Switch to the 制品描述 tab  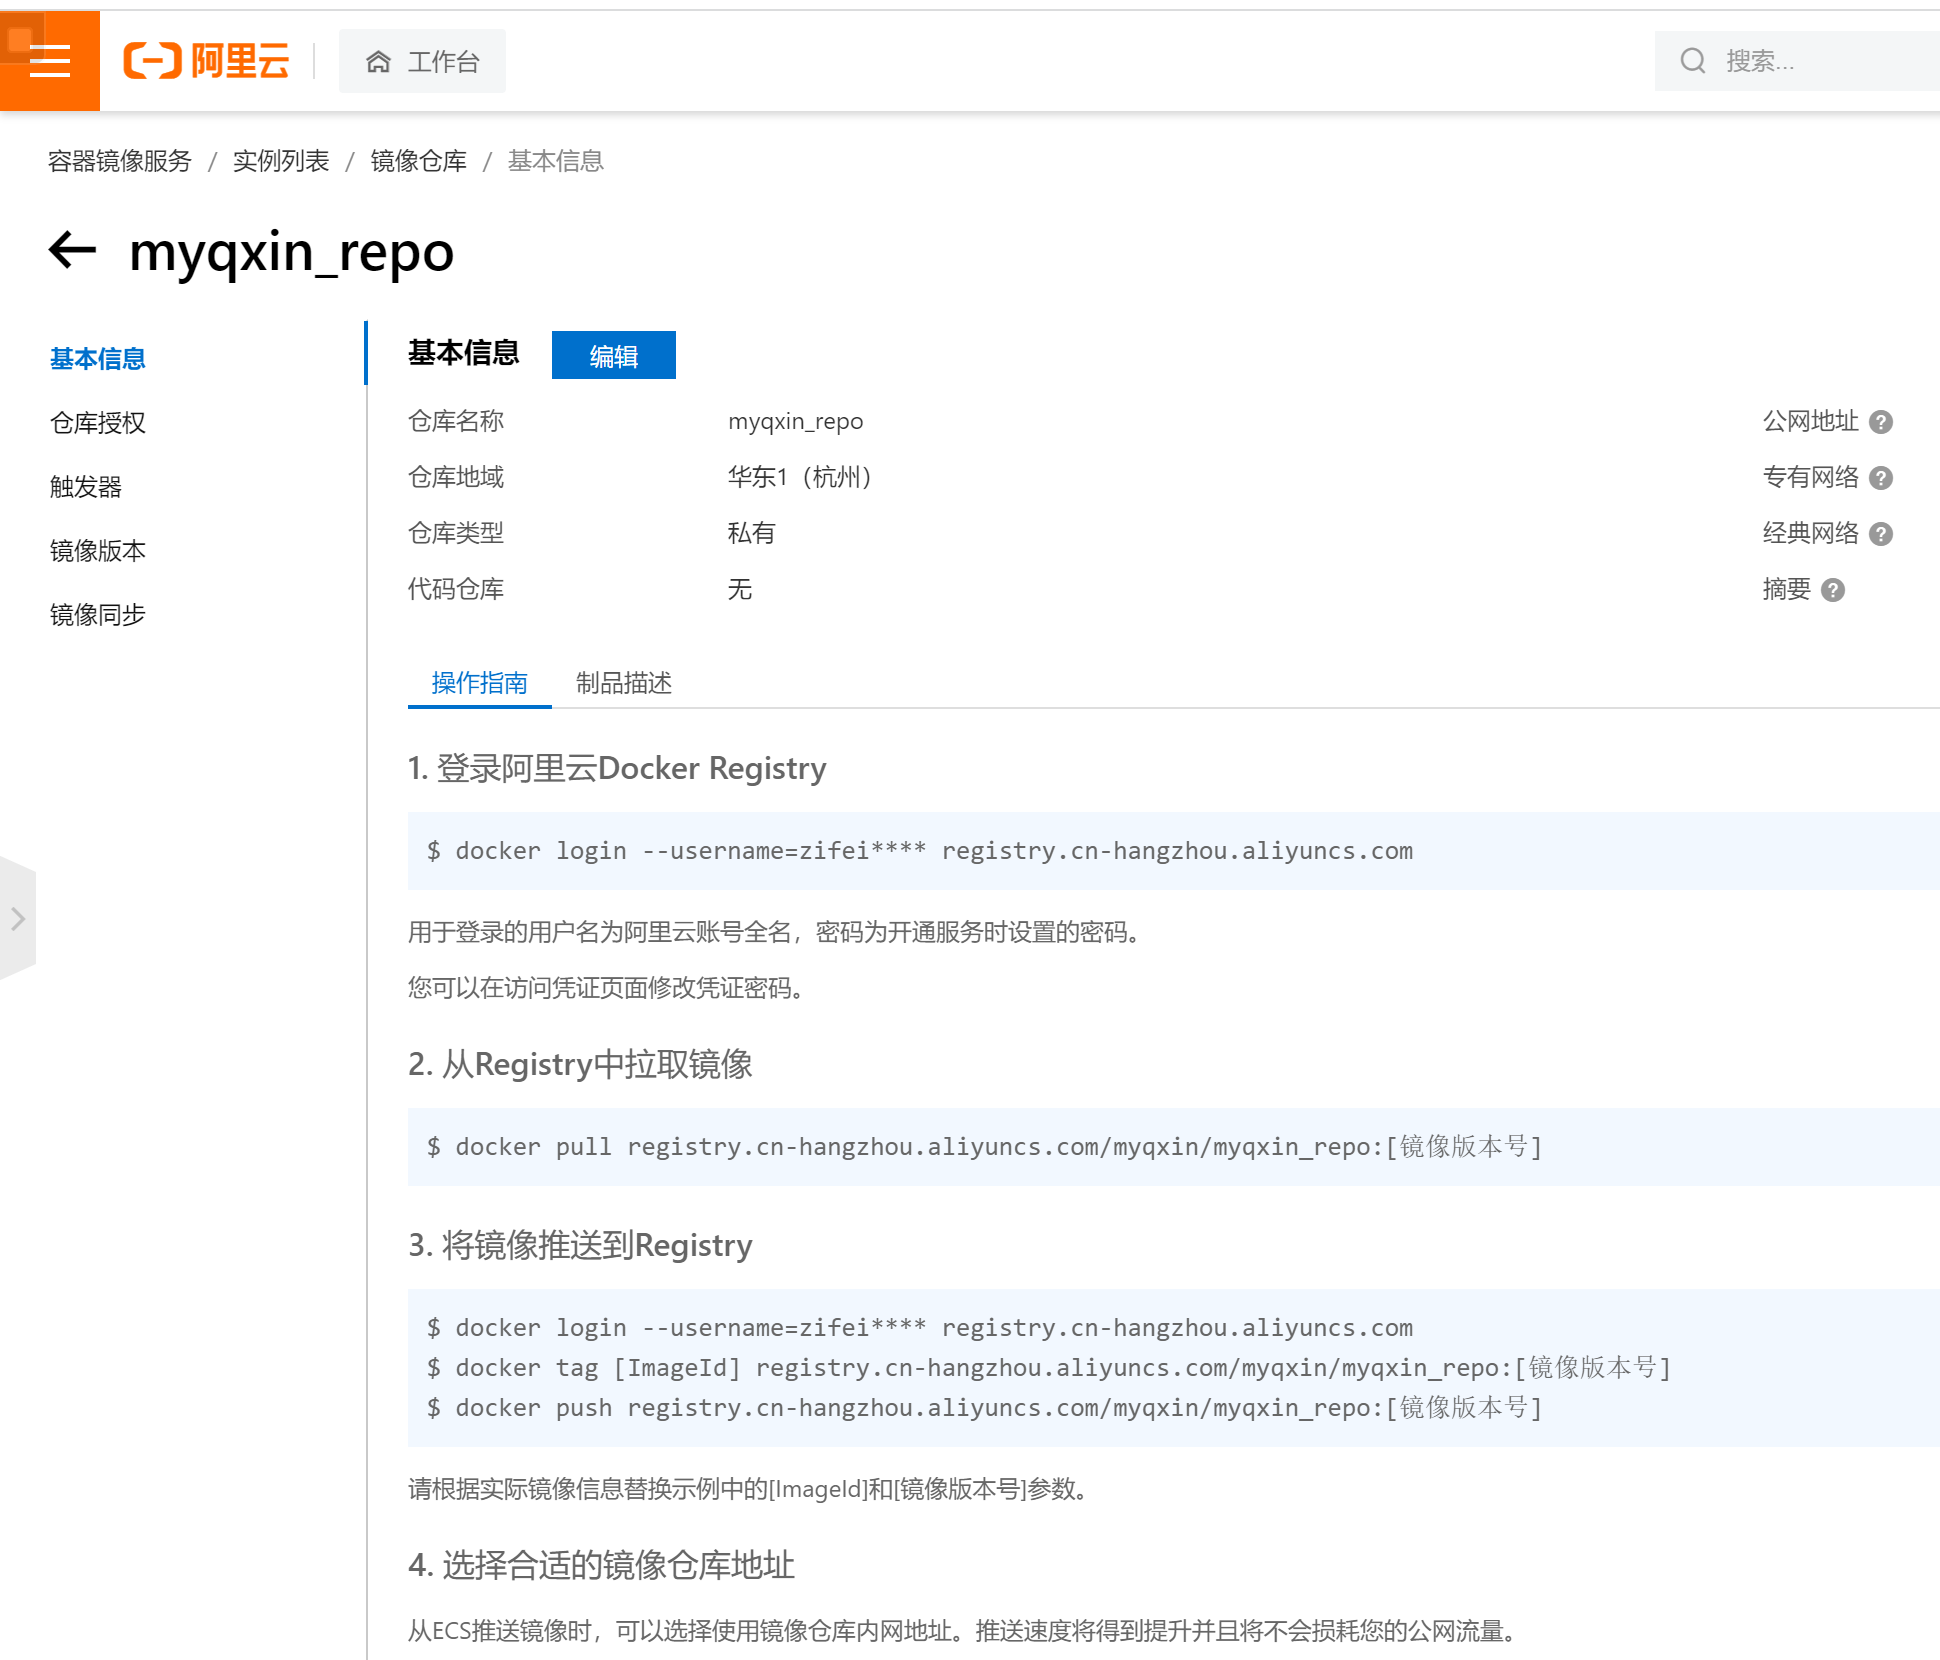click(x=624, y=683)
